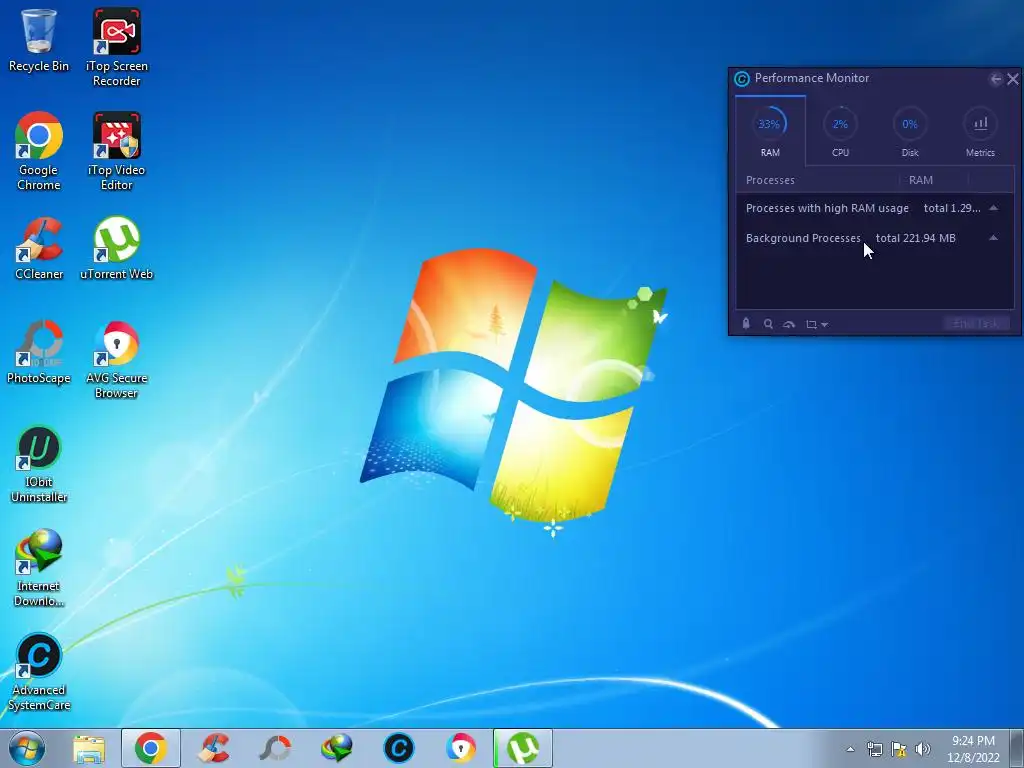Select the uTorrent Web desktop shortcut
Screen dimensions: 1024x768
[116, 248]
